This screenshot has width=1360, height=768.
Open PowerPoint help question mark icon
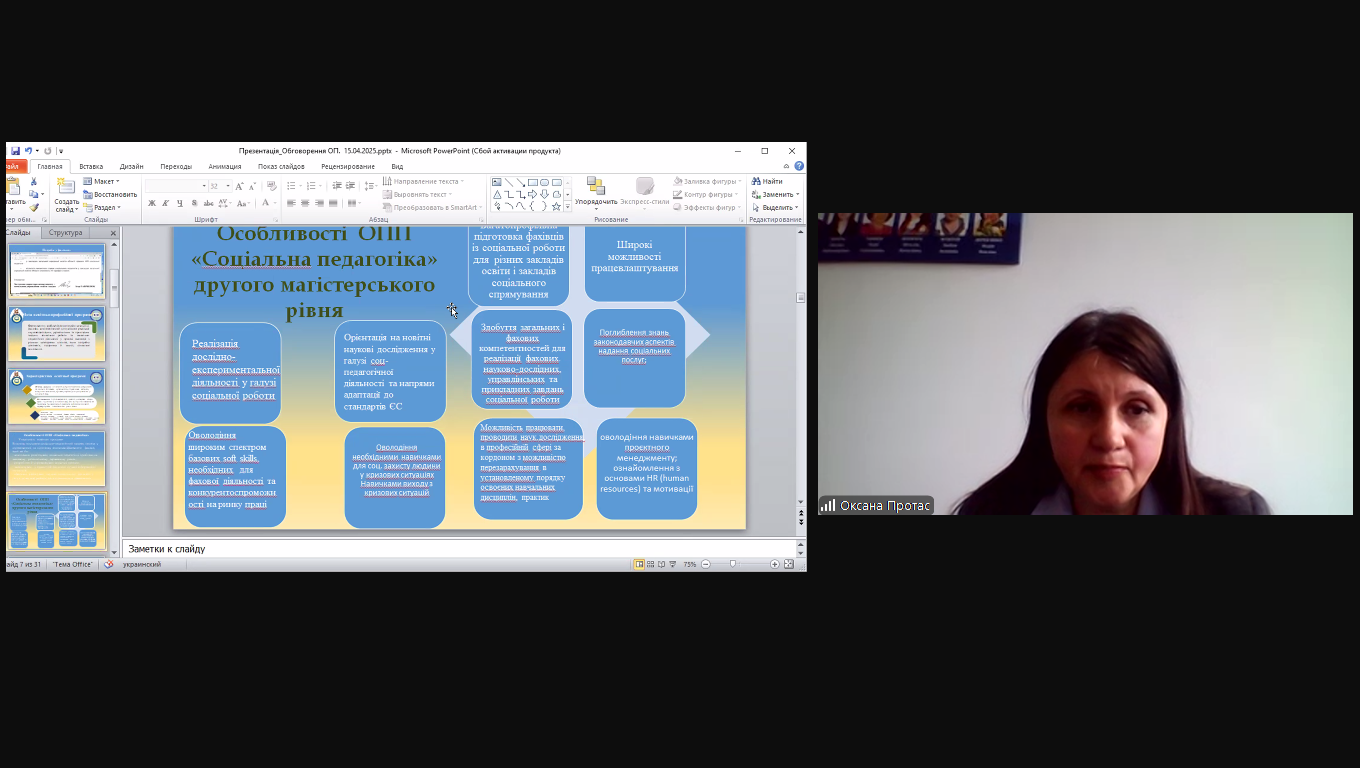pyautogui.click(x=798, y=166)
